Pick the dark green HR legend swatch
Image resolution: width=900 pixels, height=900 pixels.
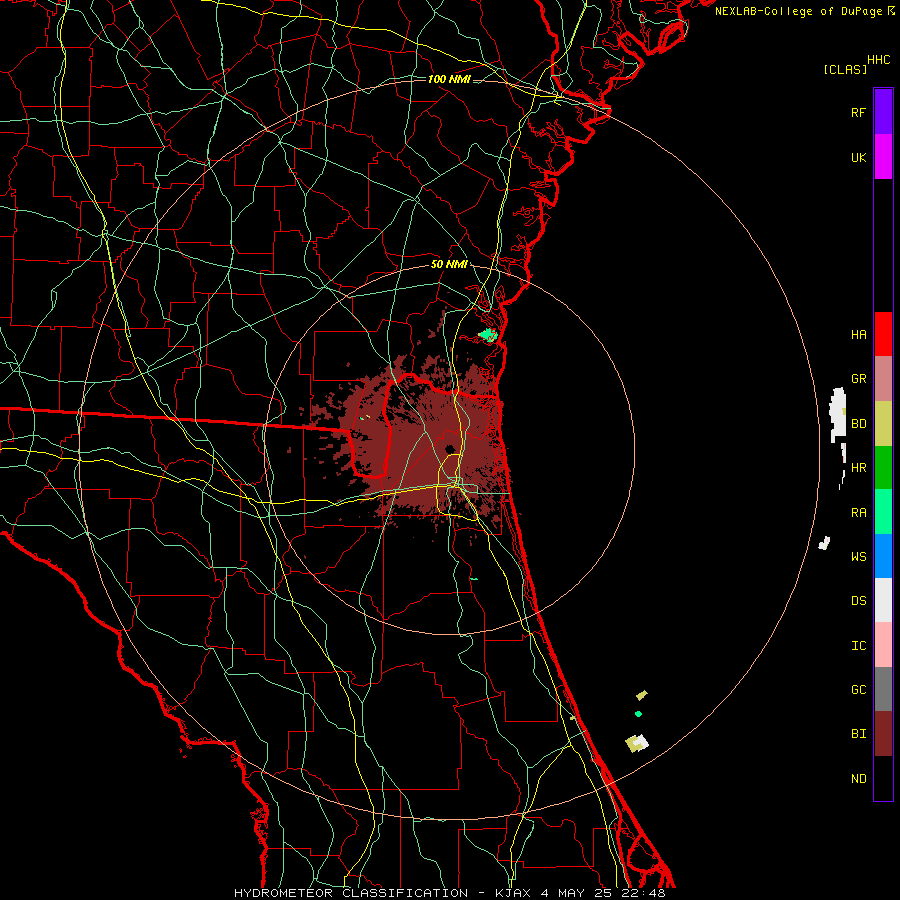[883, 468]
